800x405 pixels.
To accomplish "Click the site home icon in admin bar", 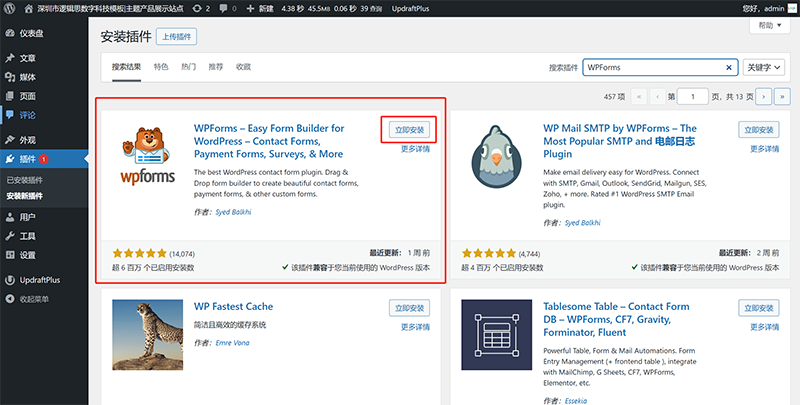I will [x=29, y=9].
